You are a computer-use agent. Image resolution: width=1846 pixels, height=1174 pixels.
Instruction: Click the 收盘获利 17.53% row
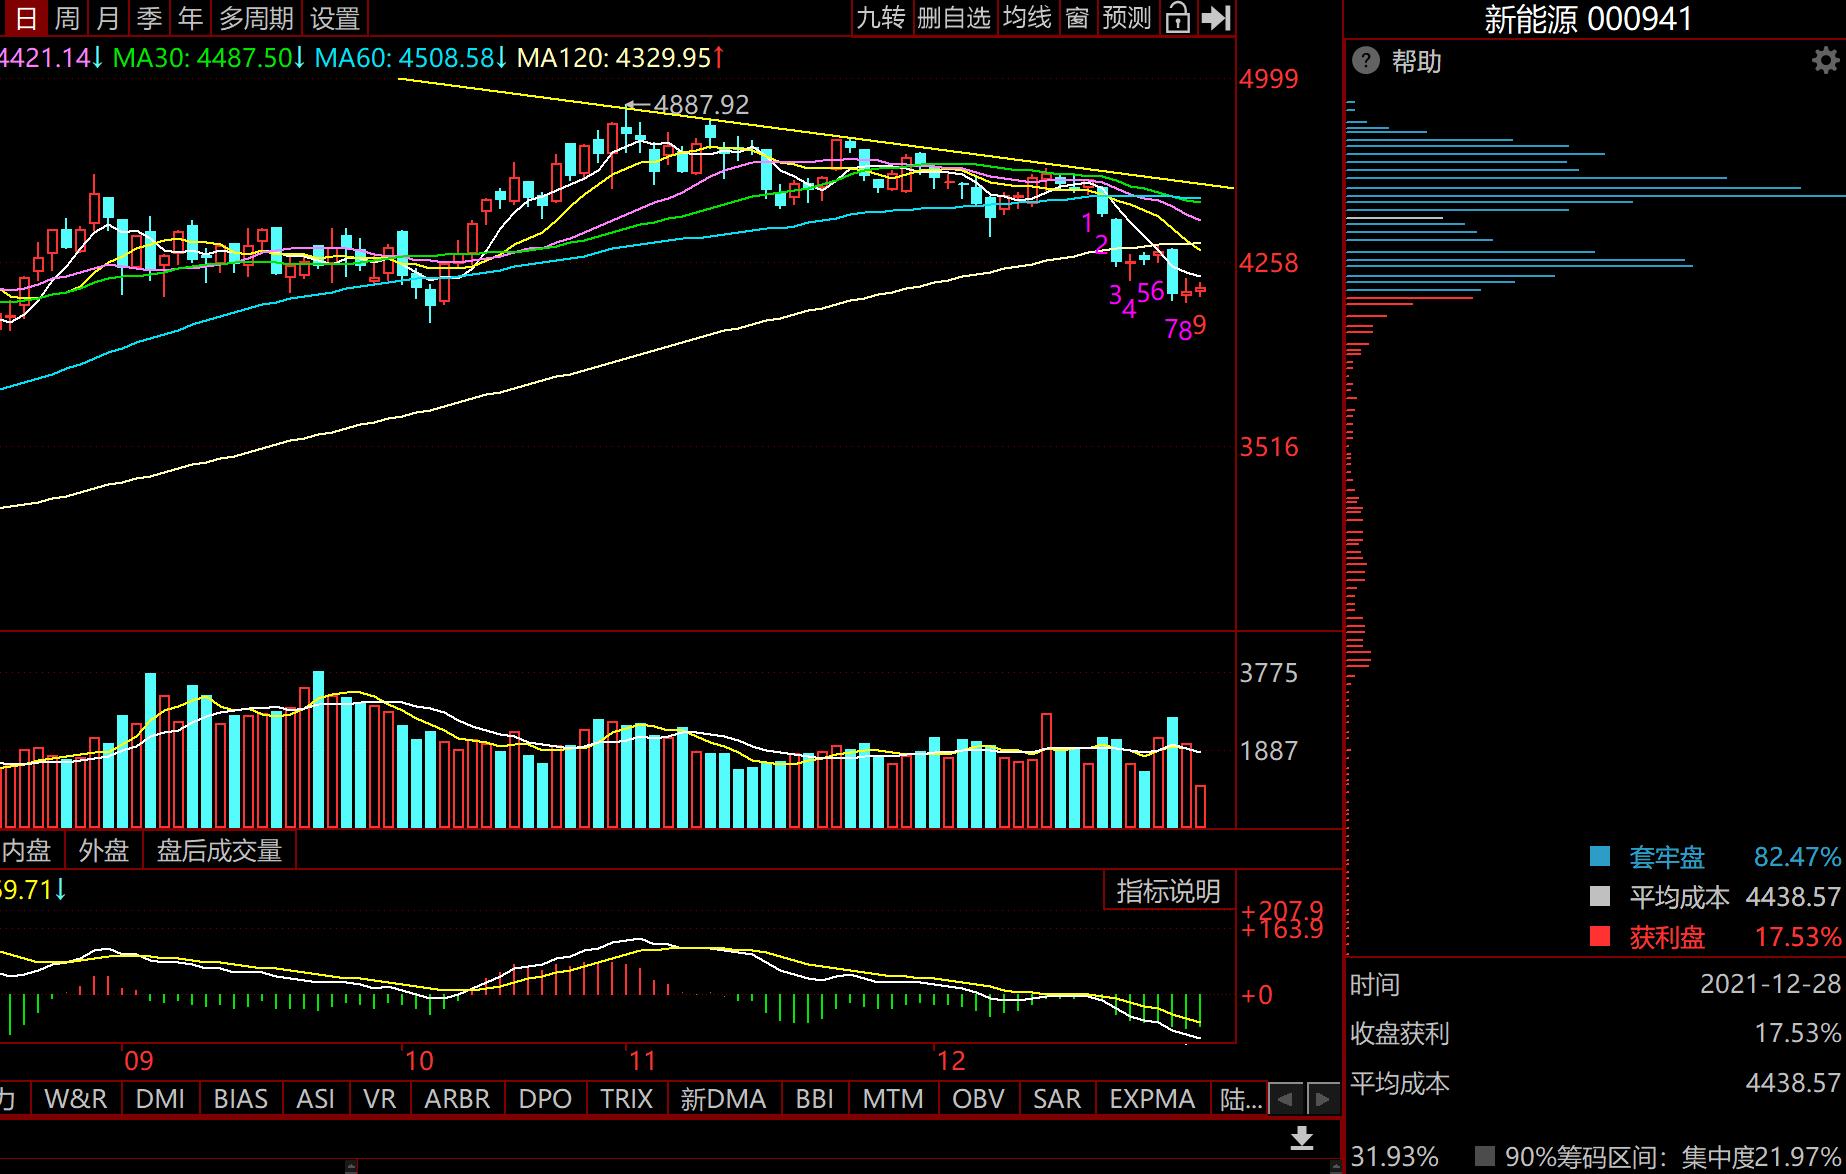(x=1595, y=1033)
